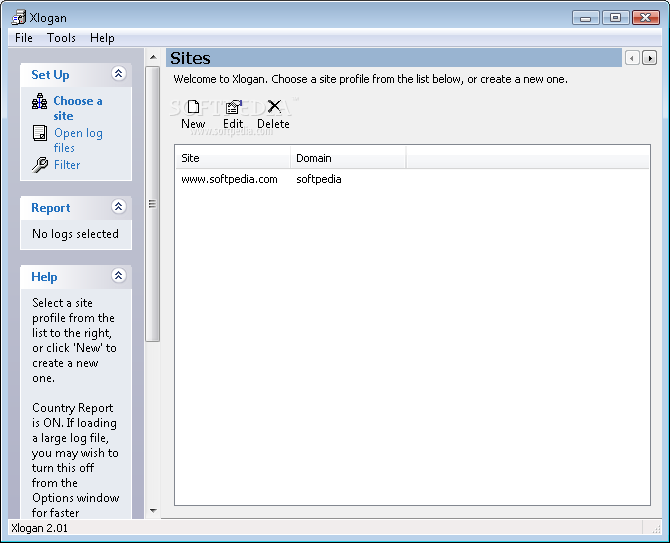Click the sidebar scrollbar down arrow
The height and width of the screenshot is (543, 670).
[153, 511]
